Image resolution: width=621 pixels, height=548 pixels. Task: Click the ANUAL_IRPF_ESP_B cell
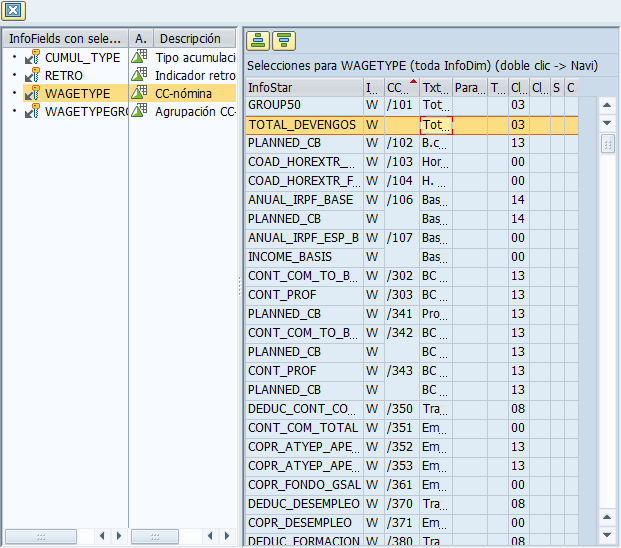click(x=304, y=238)
